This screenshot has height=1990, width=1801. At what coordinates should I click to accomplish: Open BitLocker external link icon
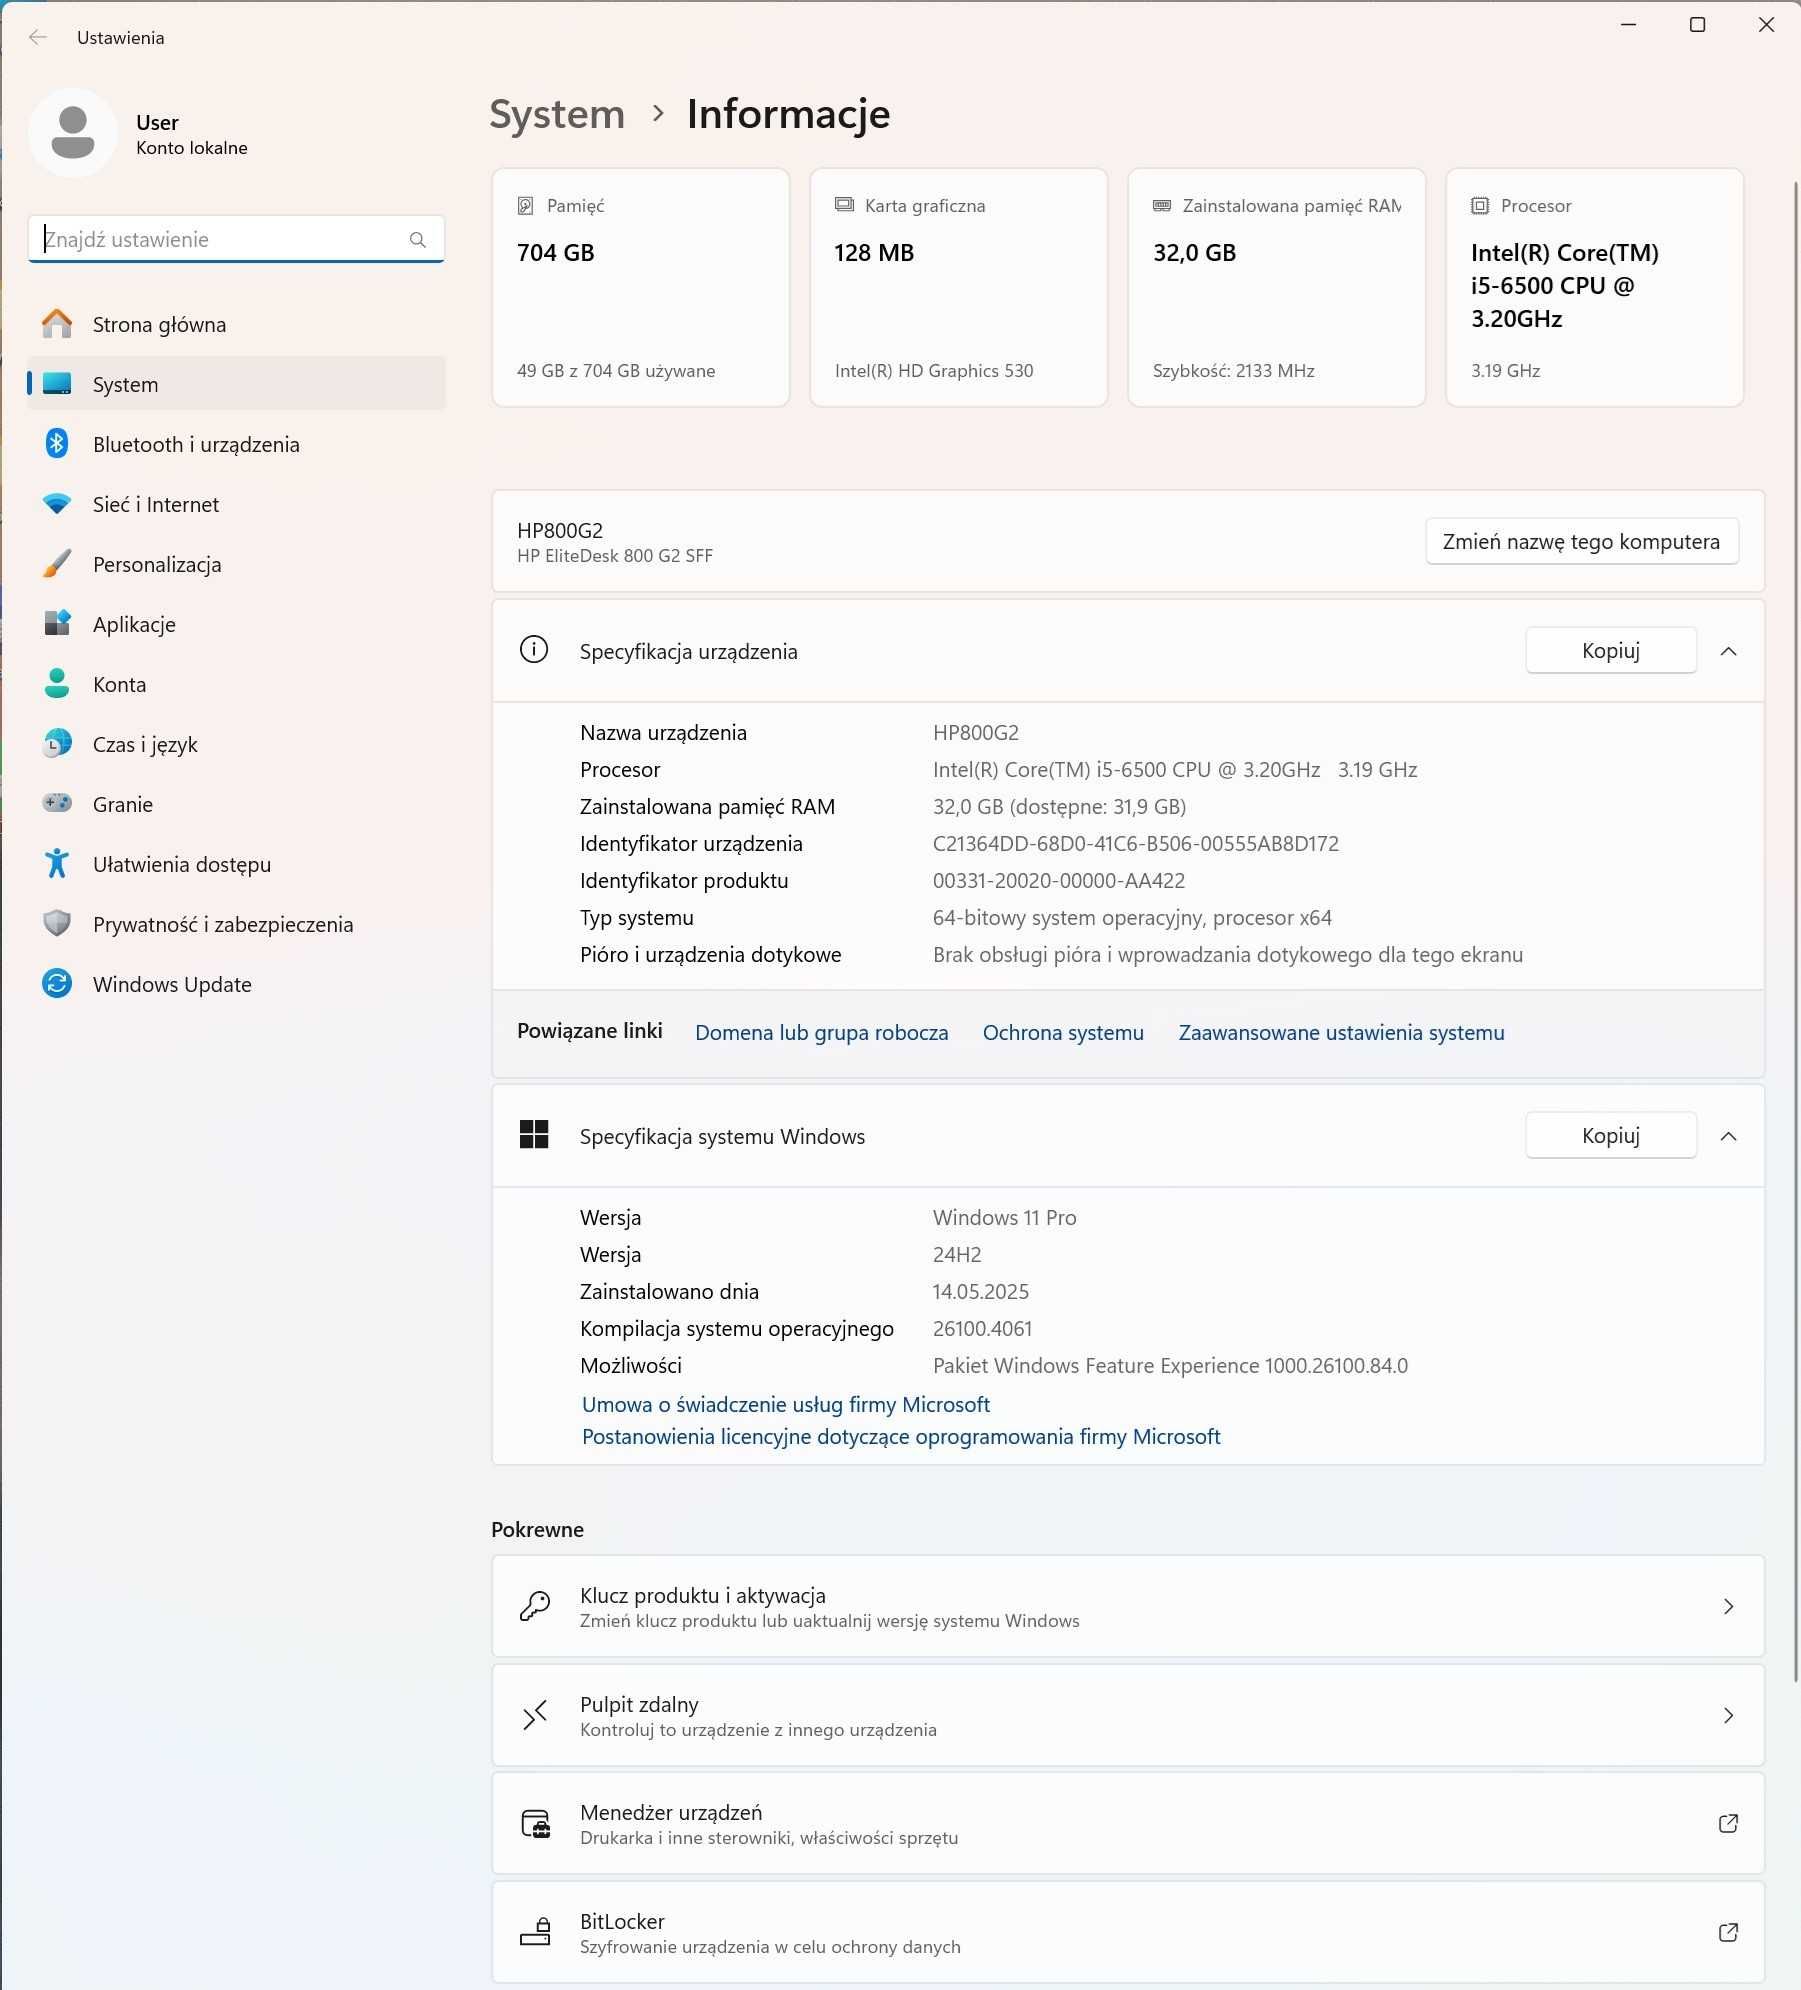tap(1728, 1932)
